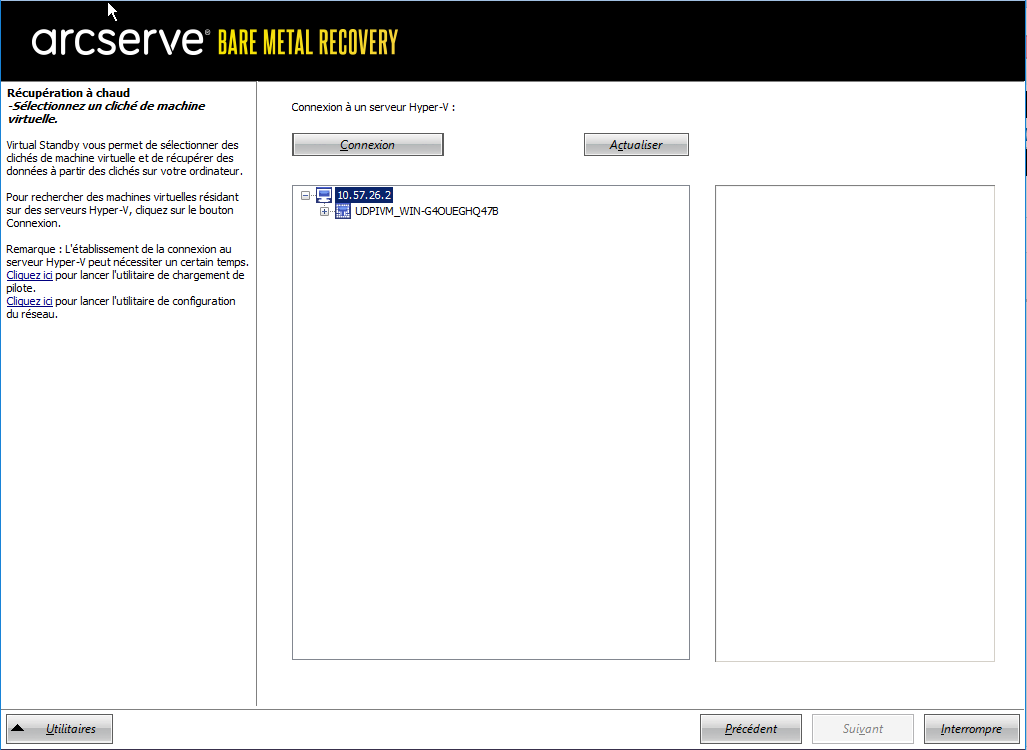Click the Actualiser button

point(636,145)
